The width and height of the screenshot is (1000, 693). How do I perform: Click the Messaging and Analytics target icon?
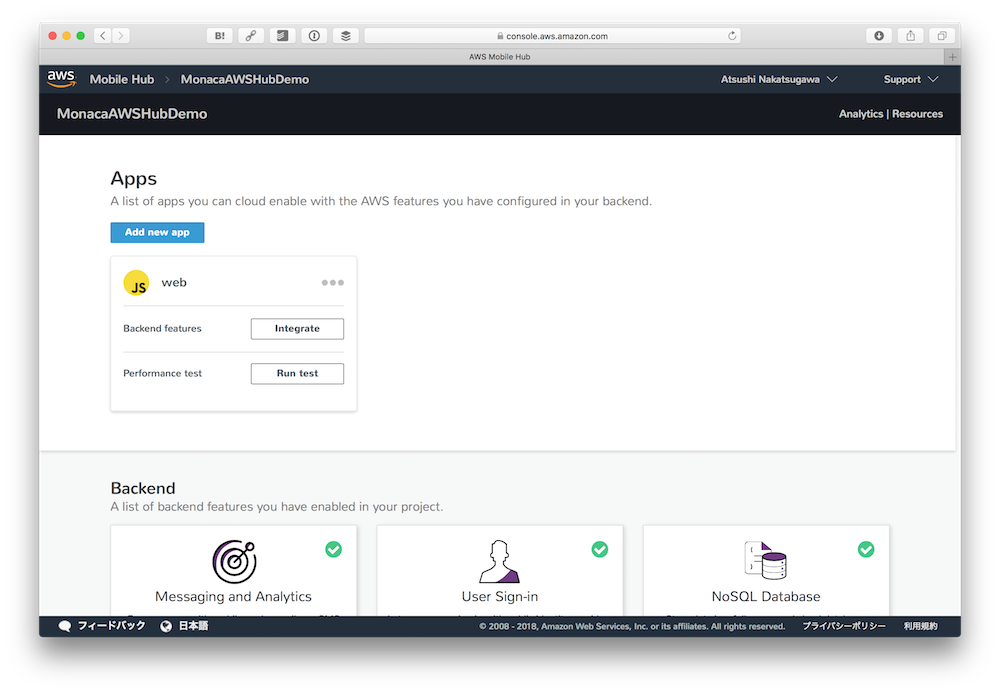coord(234,561)
